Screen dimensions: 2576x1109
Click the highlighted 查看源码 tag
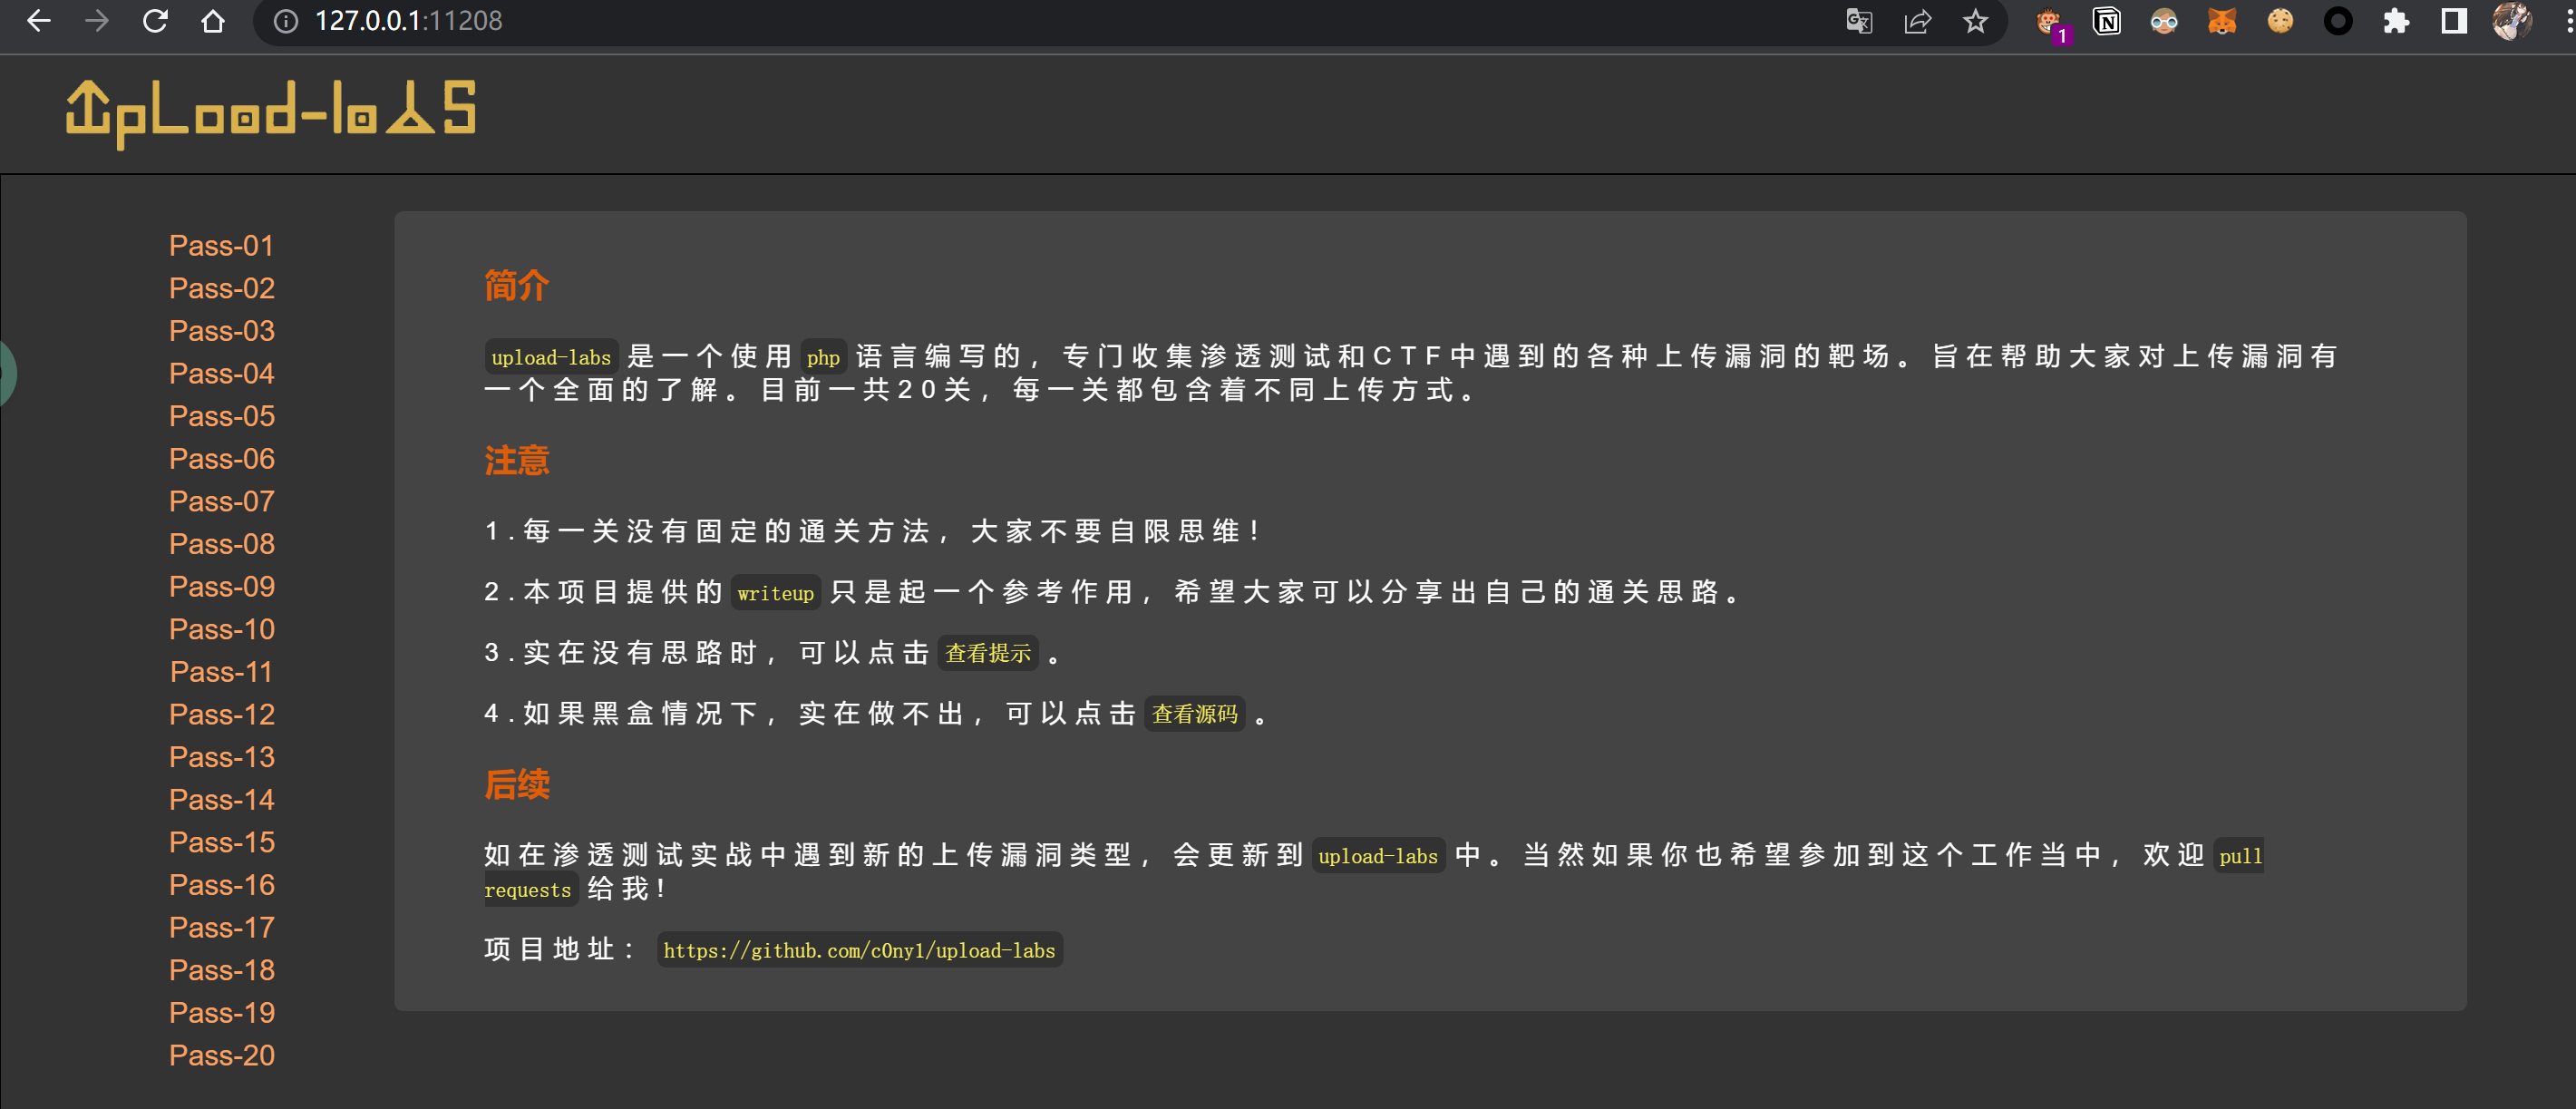(1194, 714)
